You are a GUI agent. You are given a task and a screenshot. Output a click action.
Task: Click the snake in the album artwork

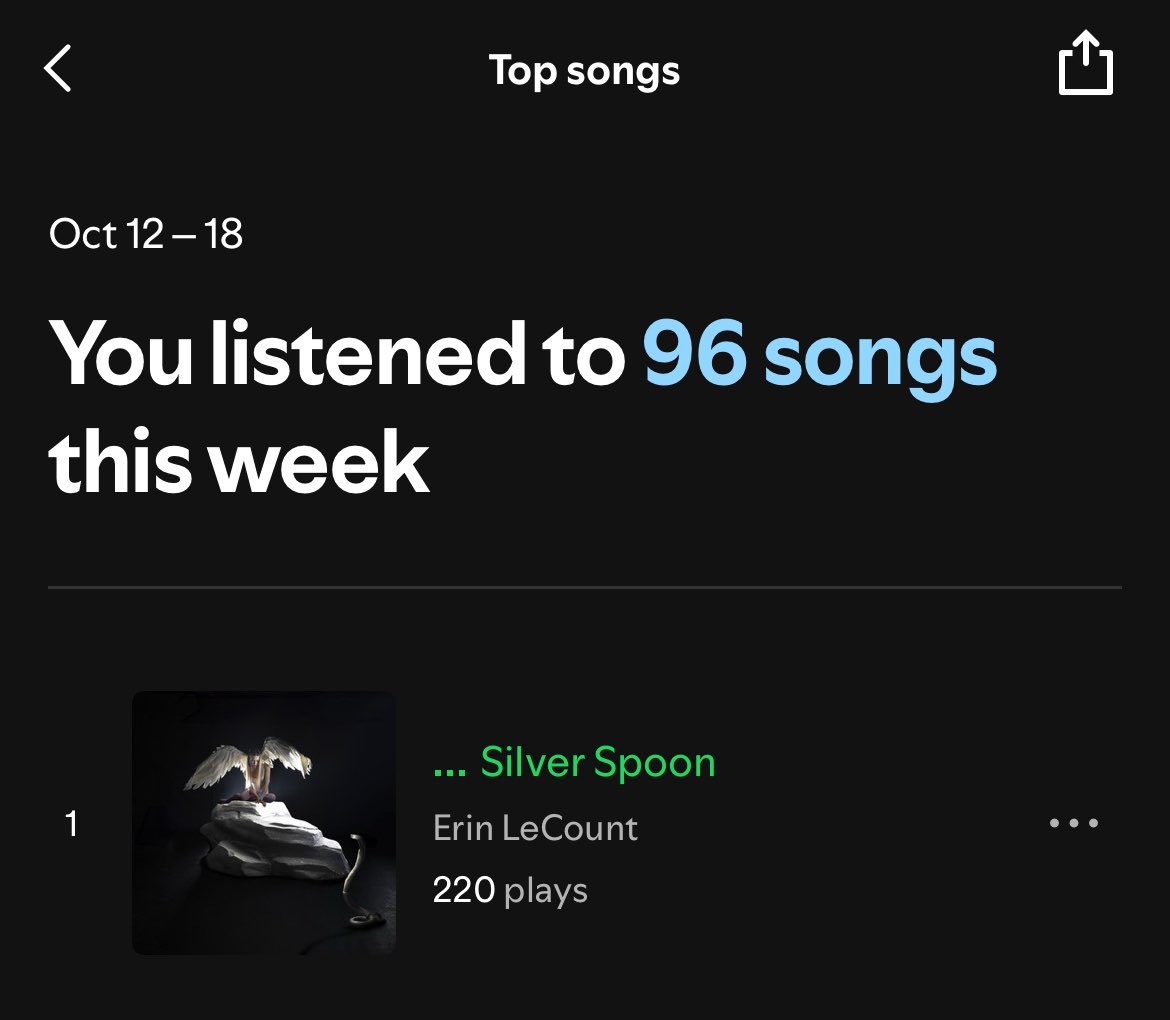pyautogui.click(x=360, y=883)
